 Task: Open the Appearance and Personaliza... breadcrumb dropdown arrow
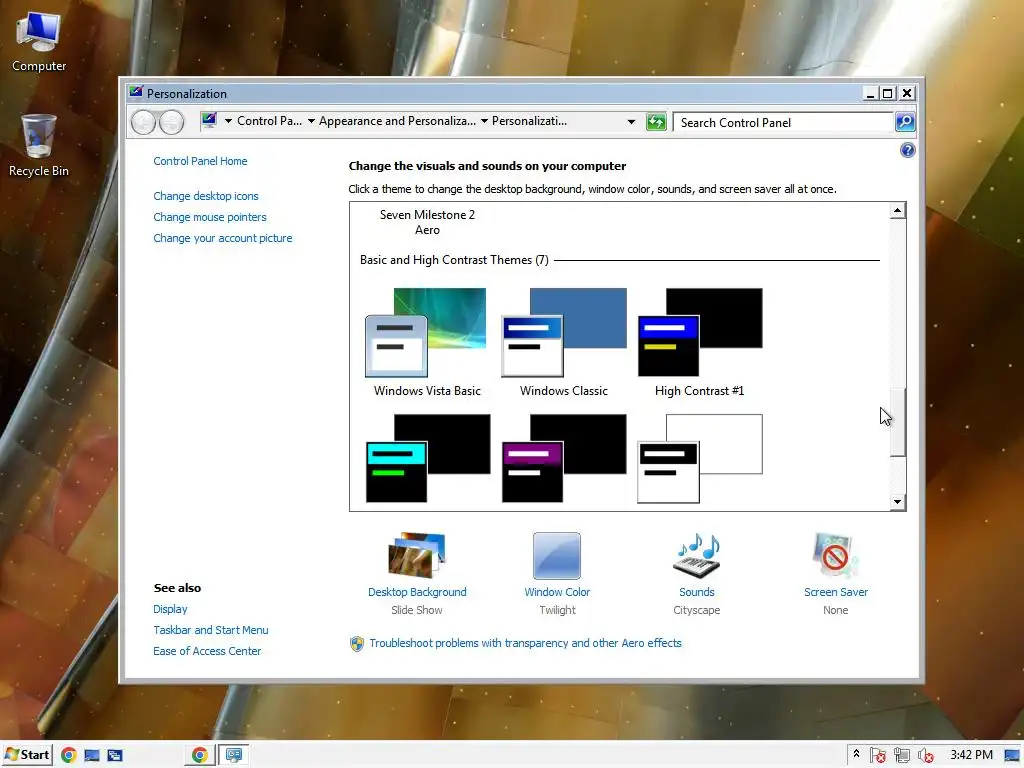coord(311,121)
